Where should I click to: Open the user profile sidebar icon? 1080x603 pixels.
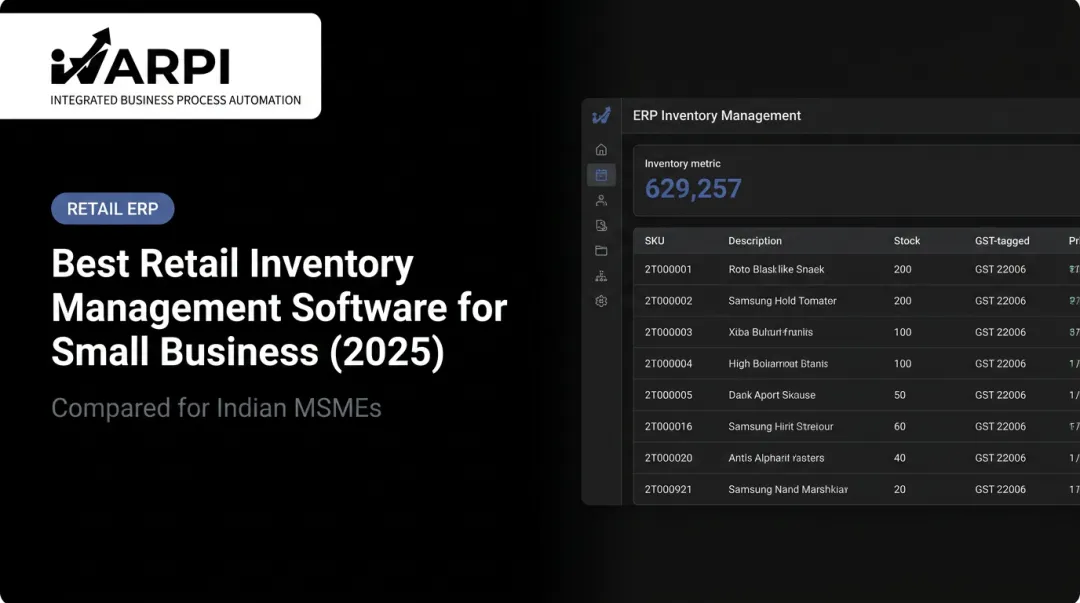pyautogui.click(x=601, y=201)
